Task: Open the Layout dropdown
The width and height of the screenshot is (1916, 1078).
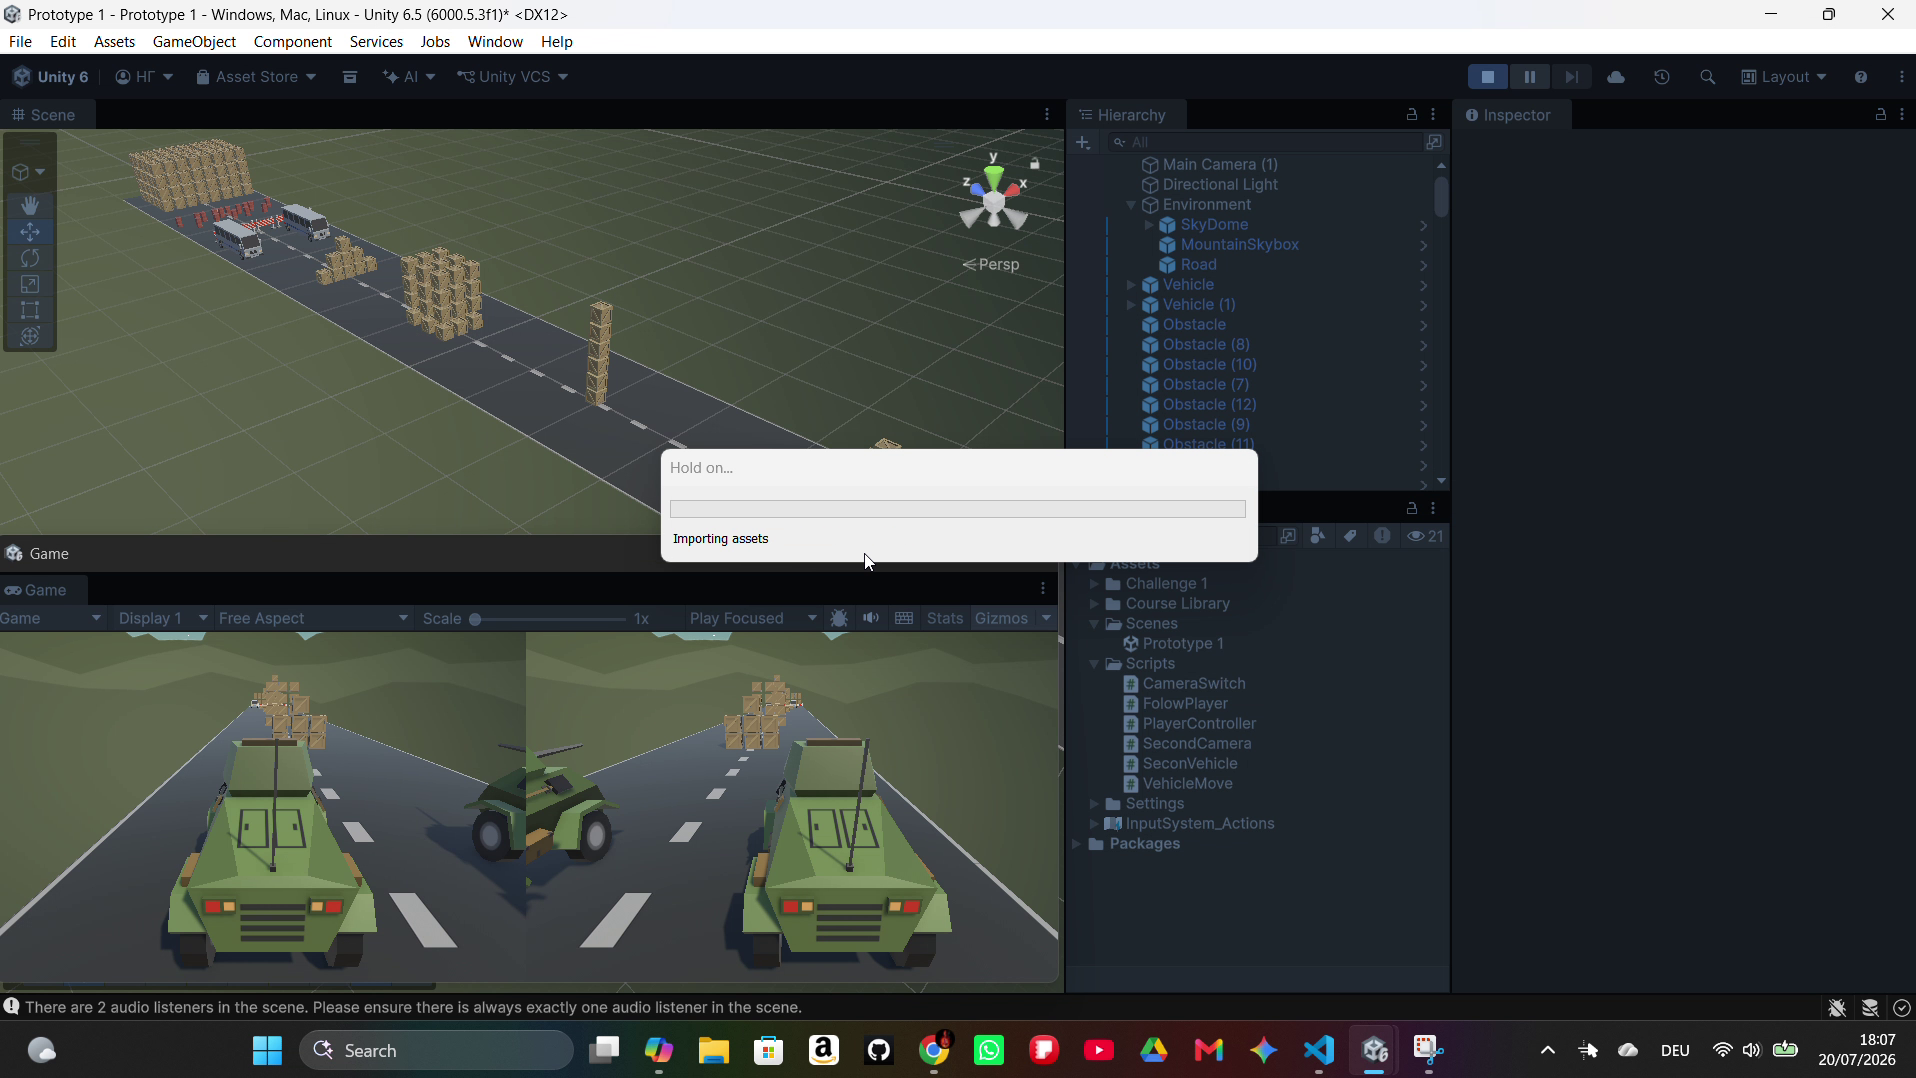Action: pyautogui.click(x=1784, y=77)
